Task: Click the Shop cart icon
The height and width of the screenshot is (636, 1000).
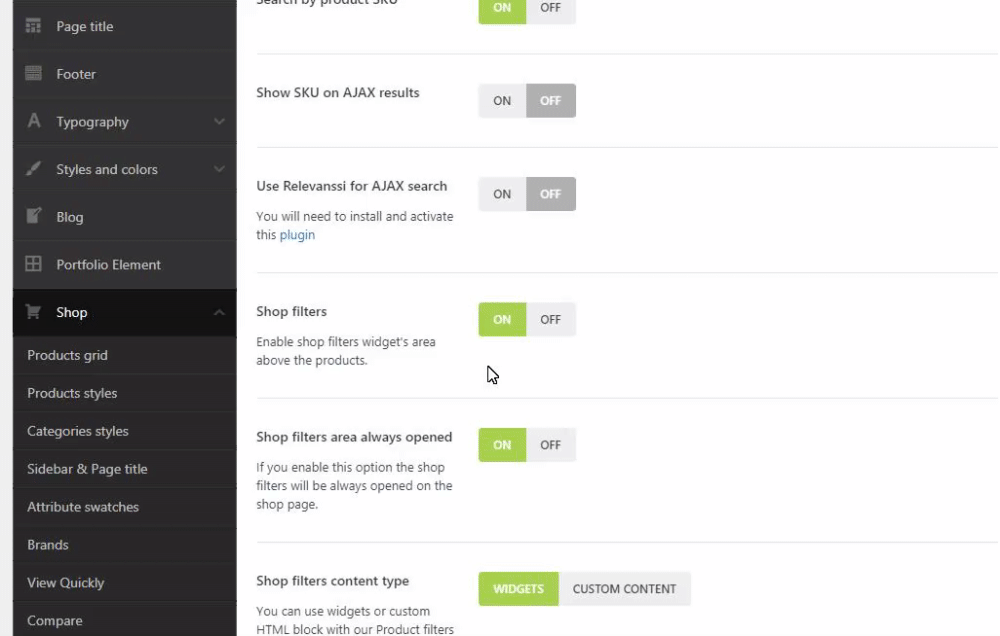Action: tap(33, 312)
